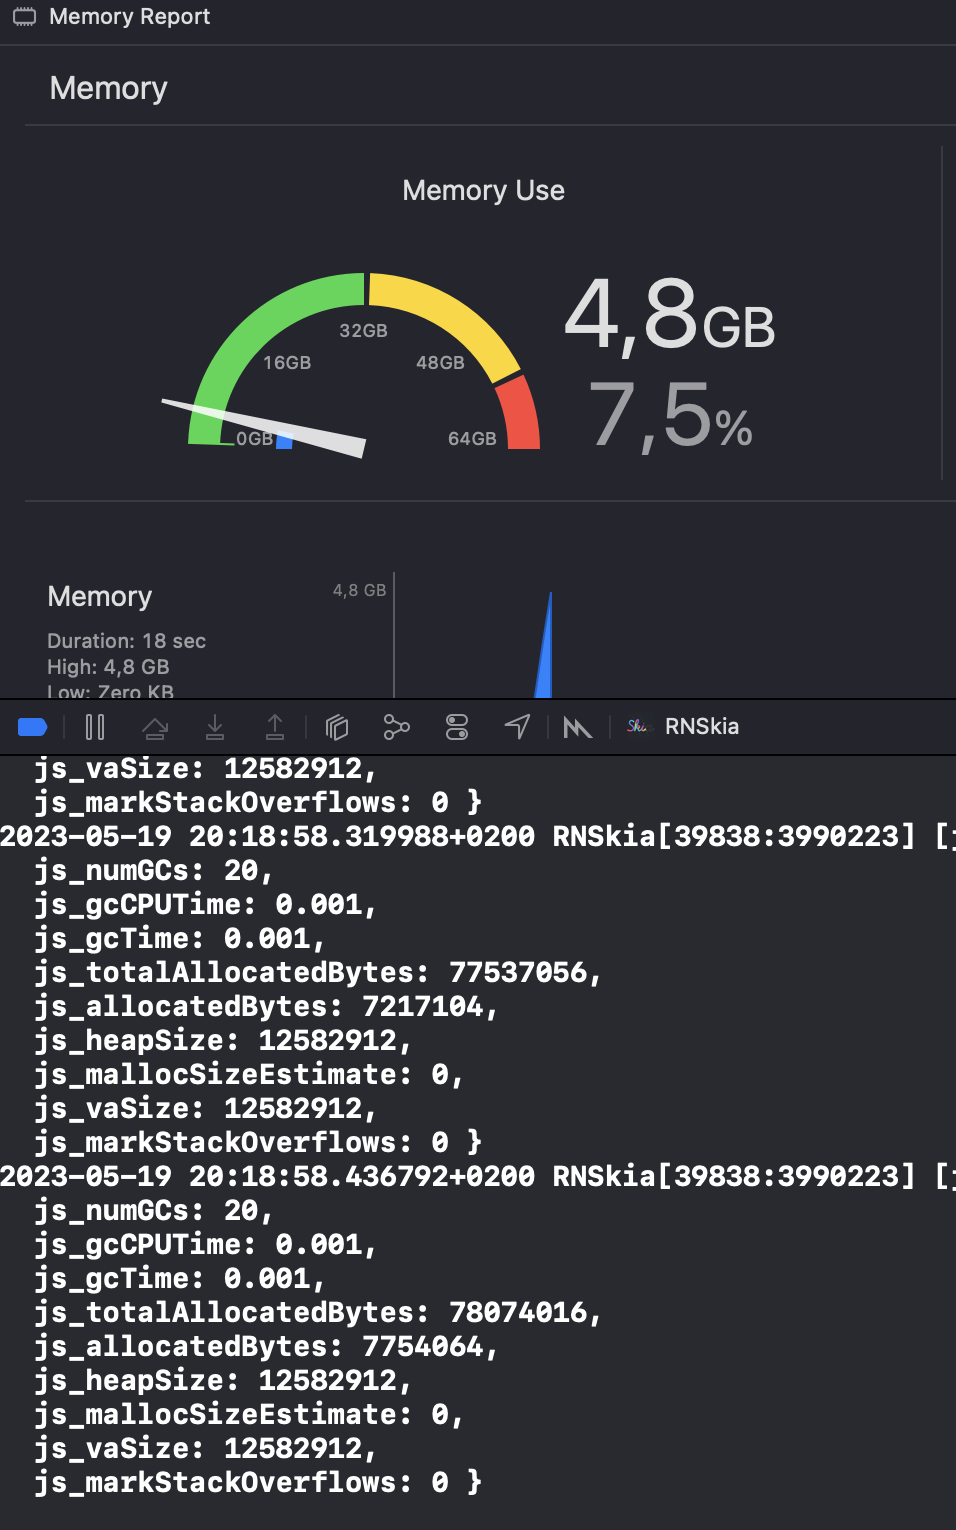Open the Simulate Location tool
The image size is (956, 1530).
[517, 726]
